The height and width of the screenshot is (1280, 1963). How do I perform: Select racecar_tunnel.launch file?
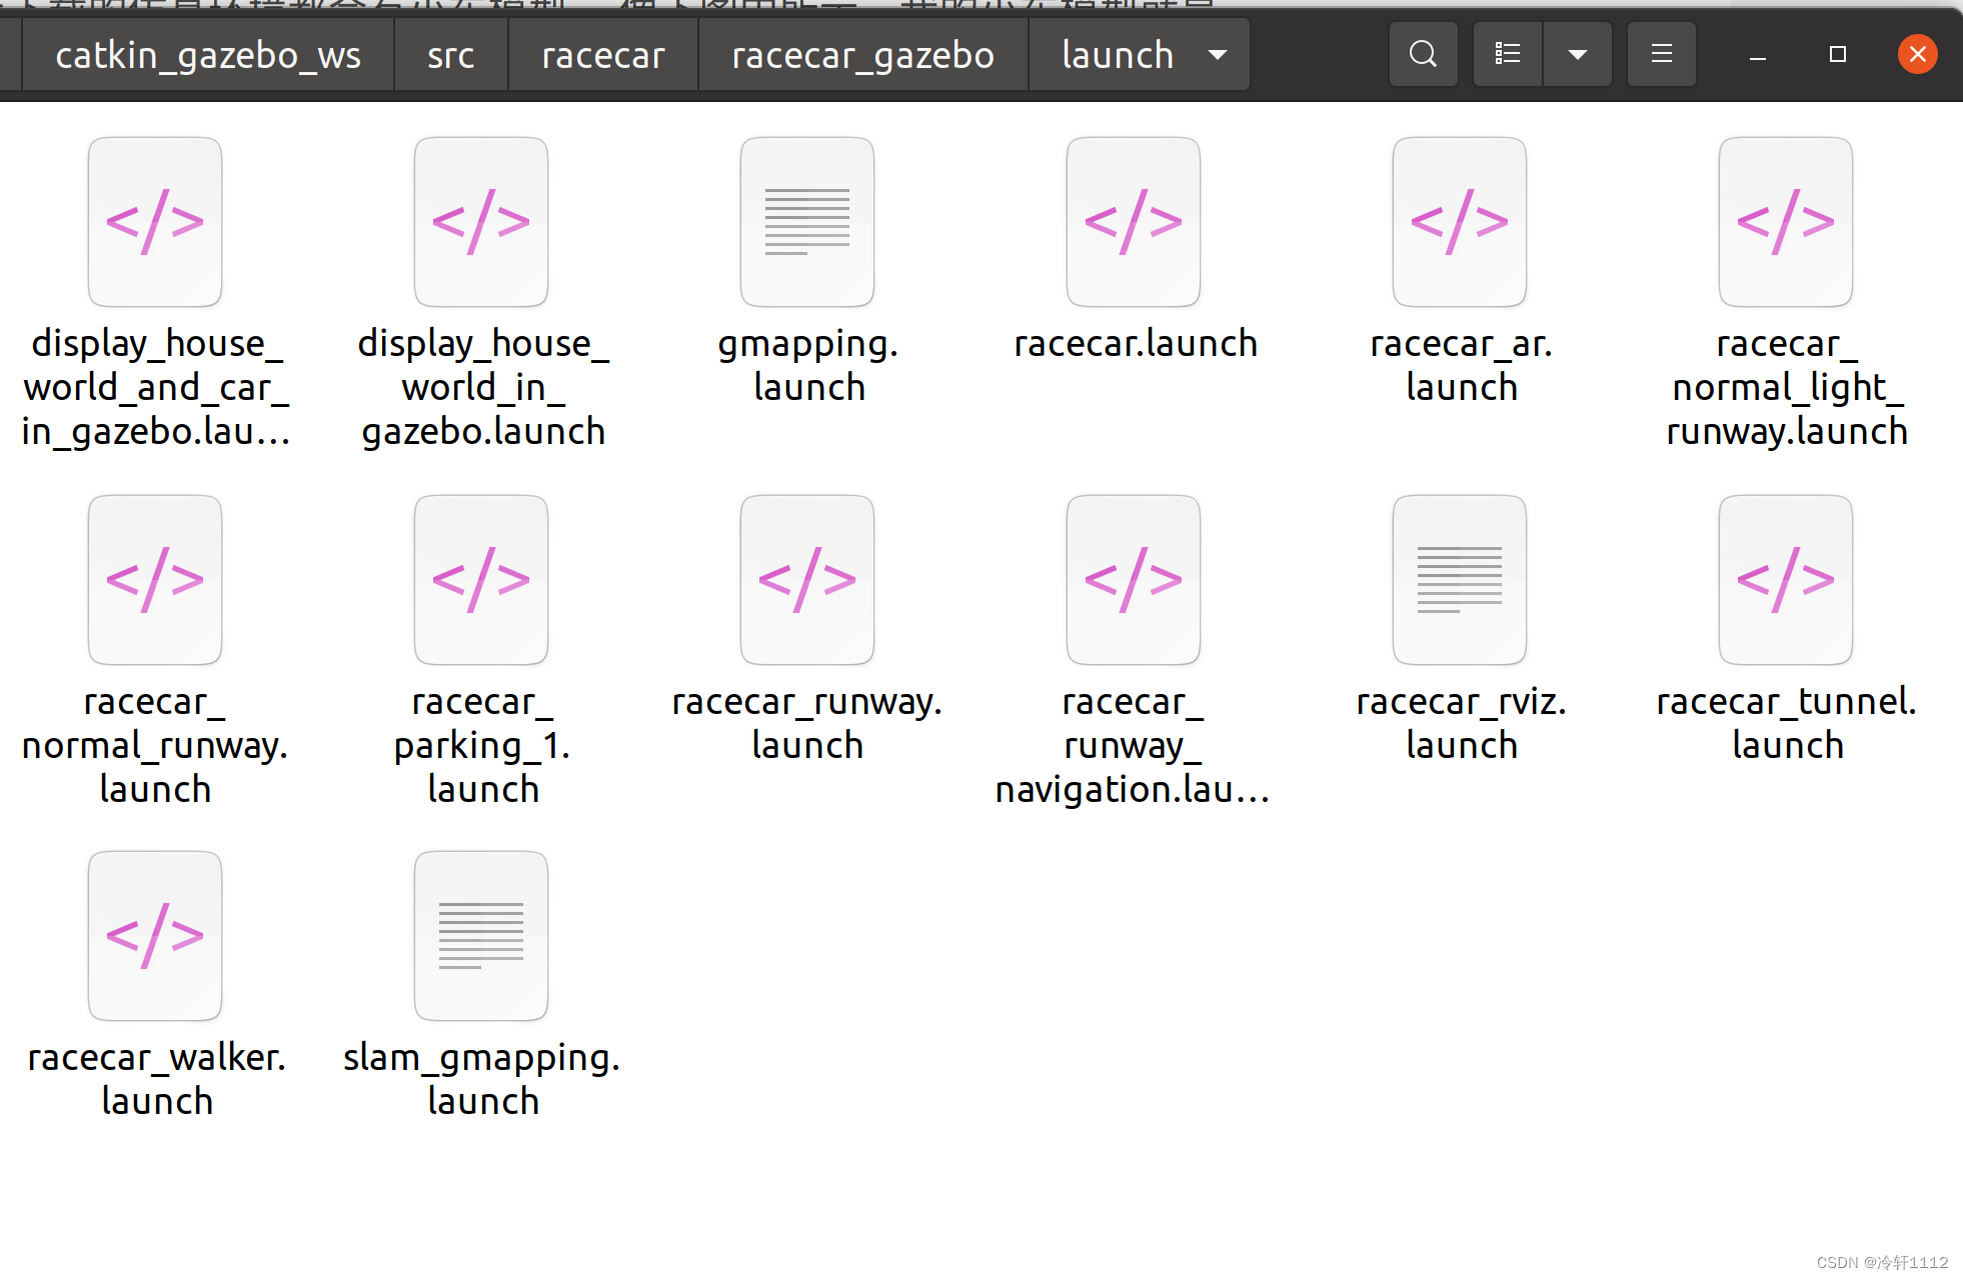(1785, 580)
